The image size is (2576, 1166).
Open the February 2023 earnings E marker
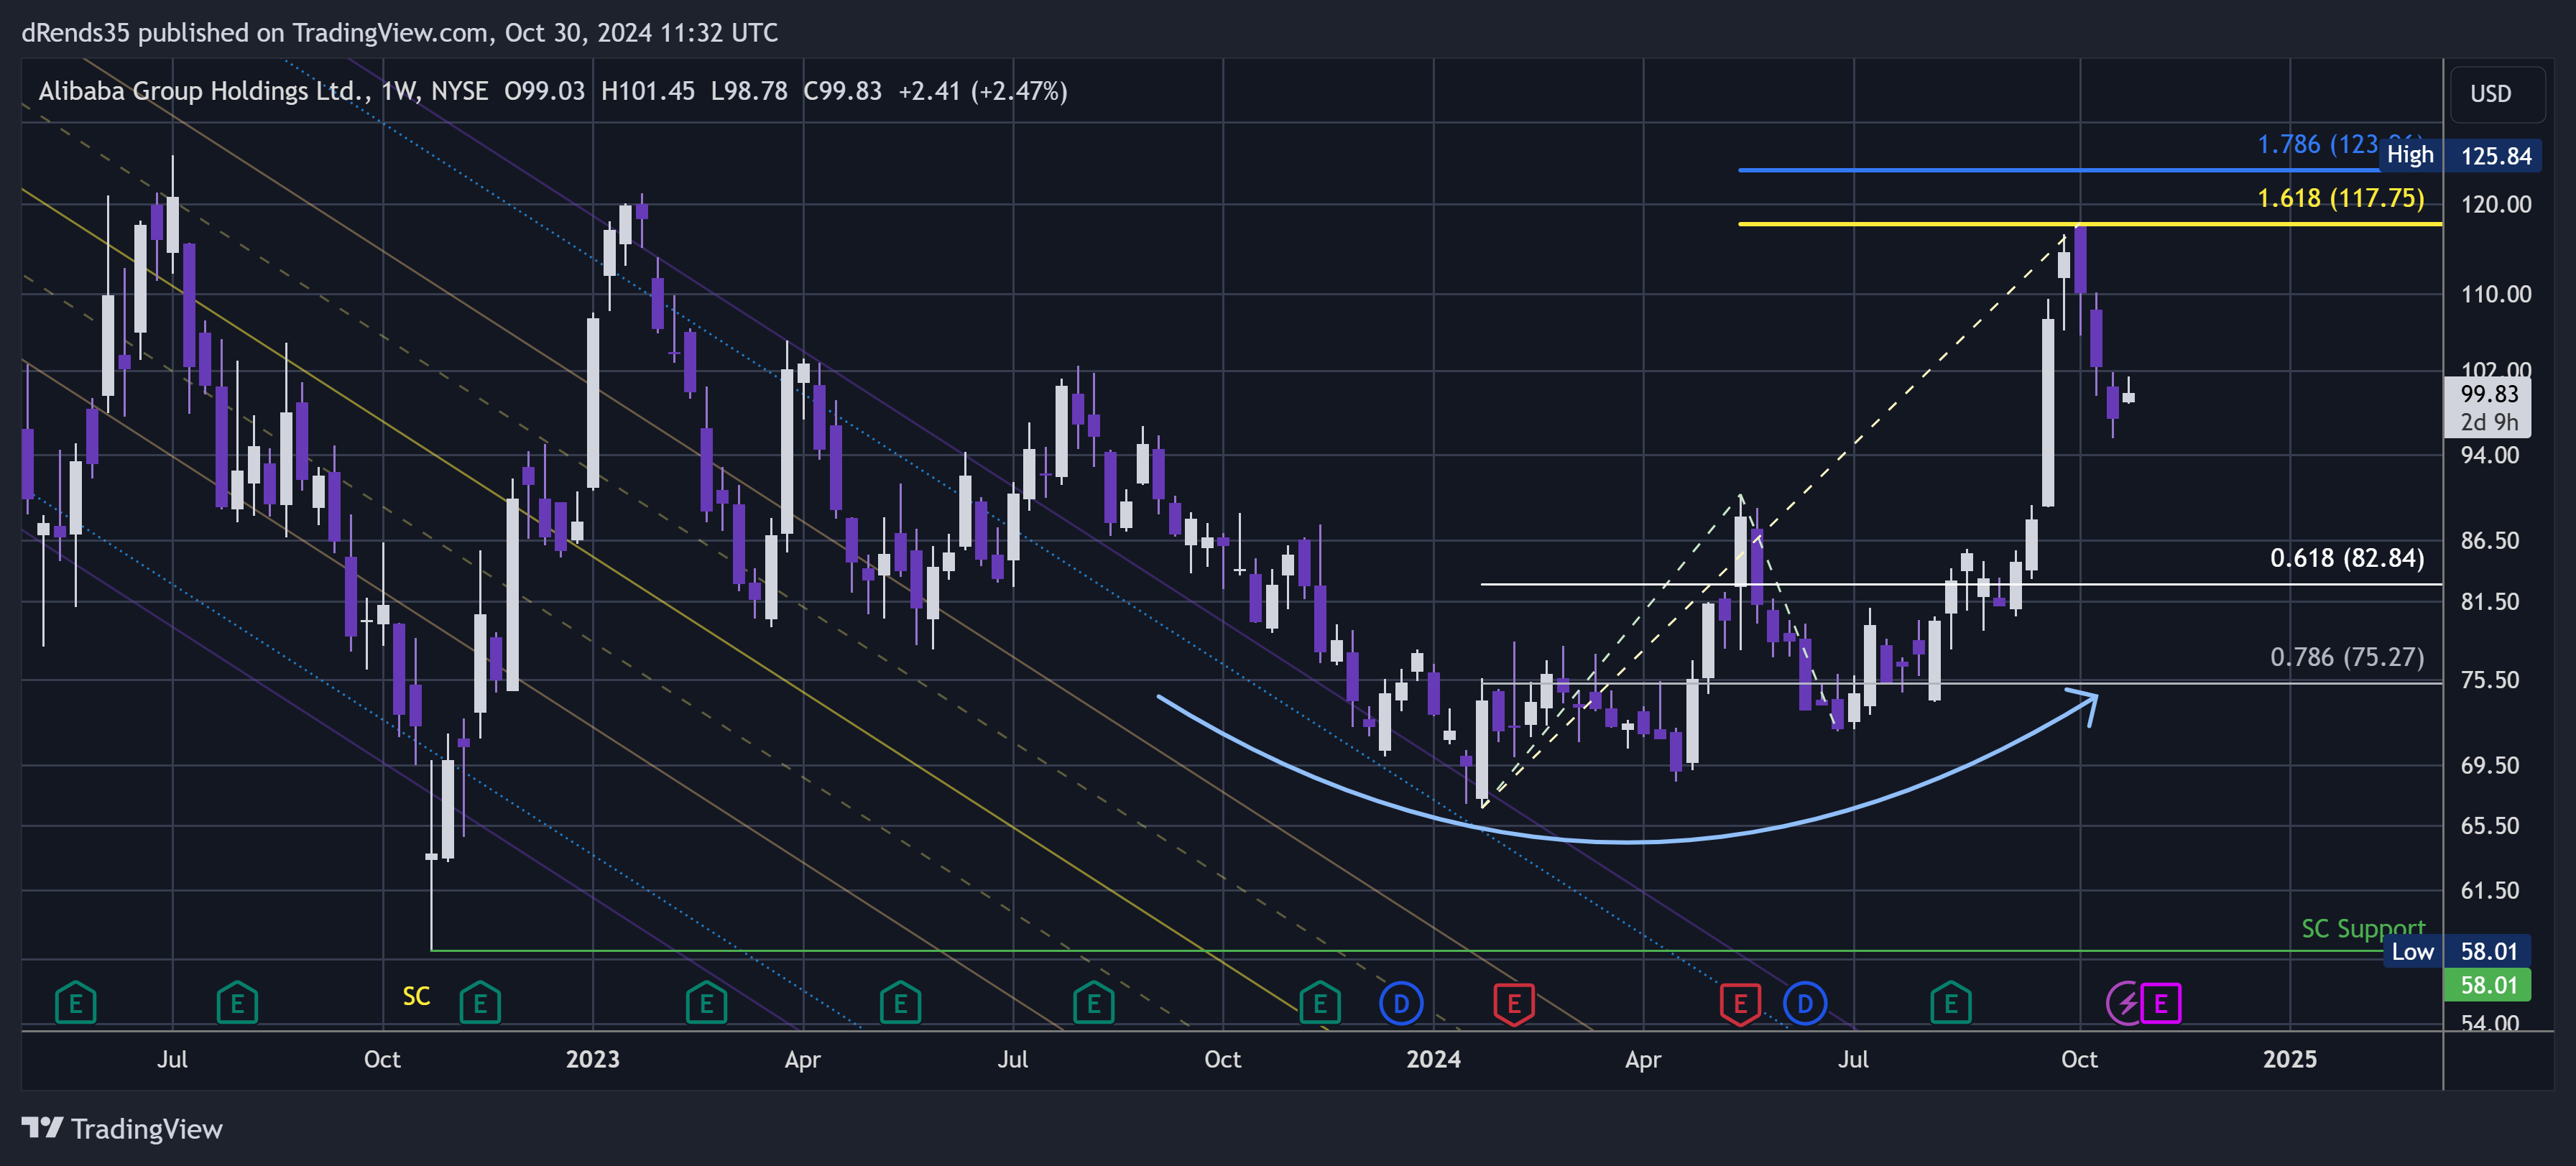pos(706,1003)
